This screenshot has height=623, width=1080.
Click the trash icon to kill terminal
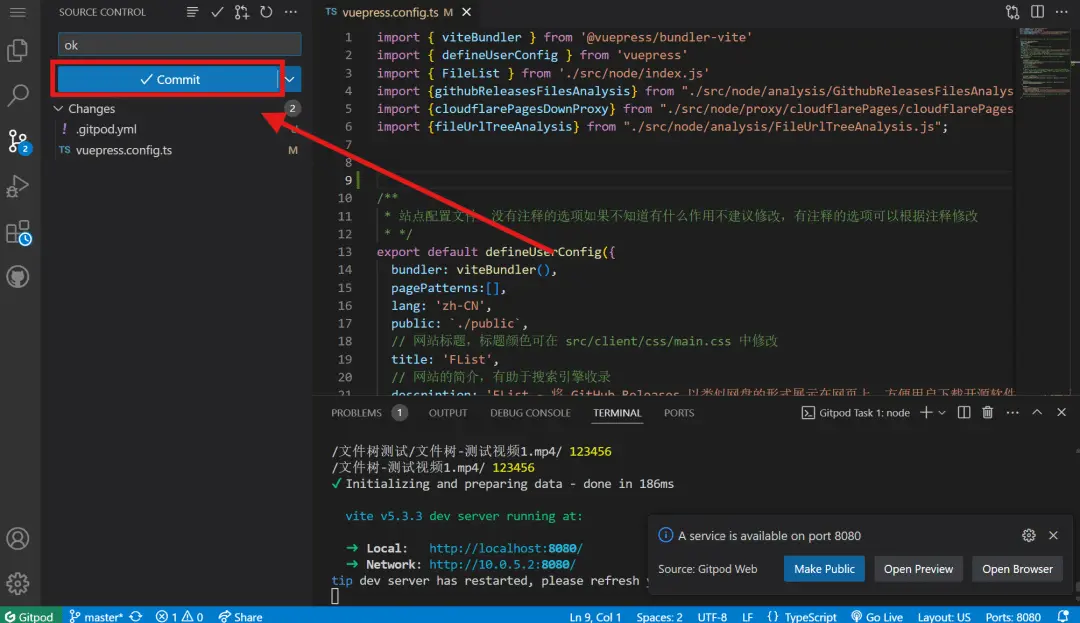tap(988, 412)
